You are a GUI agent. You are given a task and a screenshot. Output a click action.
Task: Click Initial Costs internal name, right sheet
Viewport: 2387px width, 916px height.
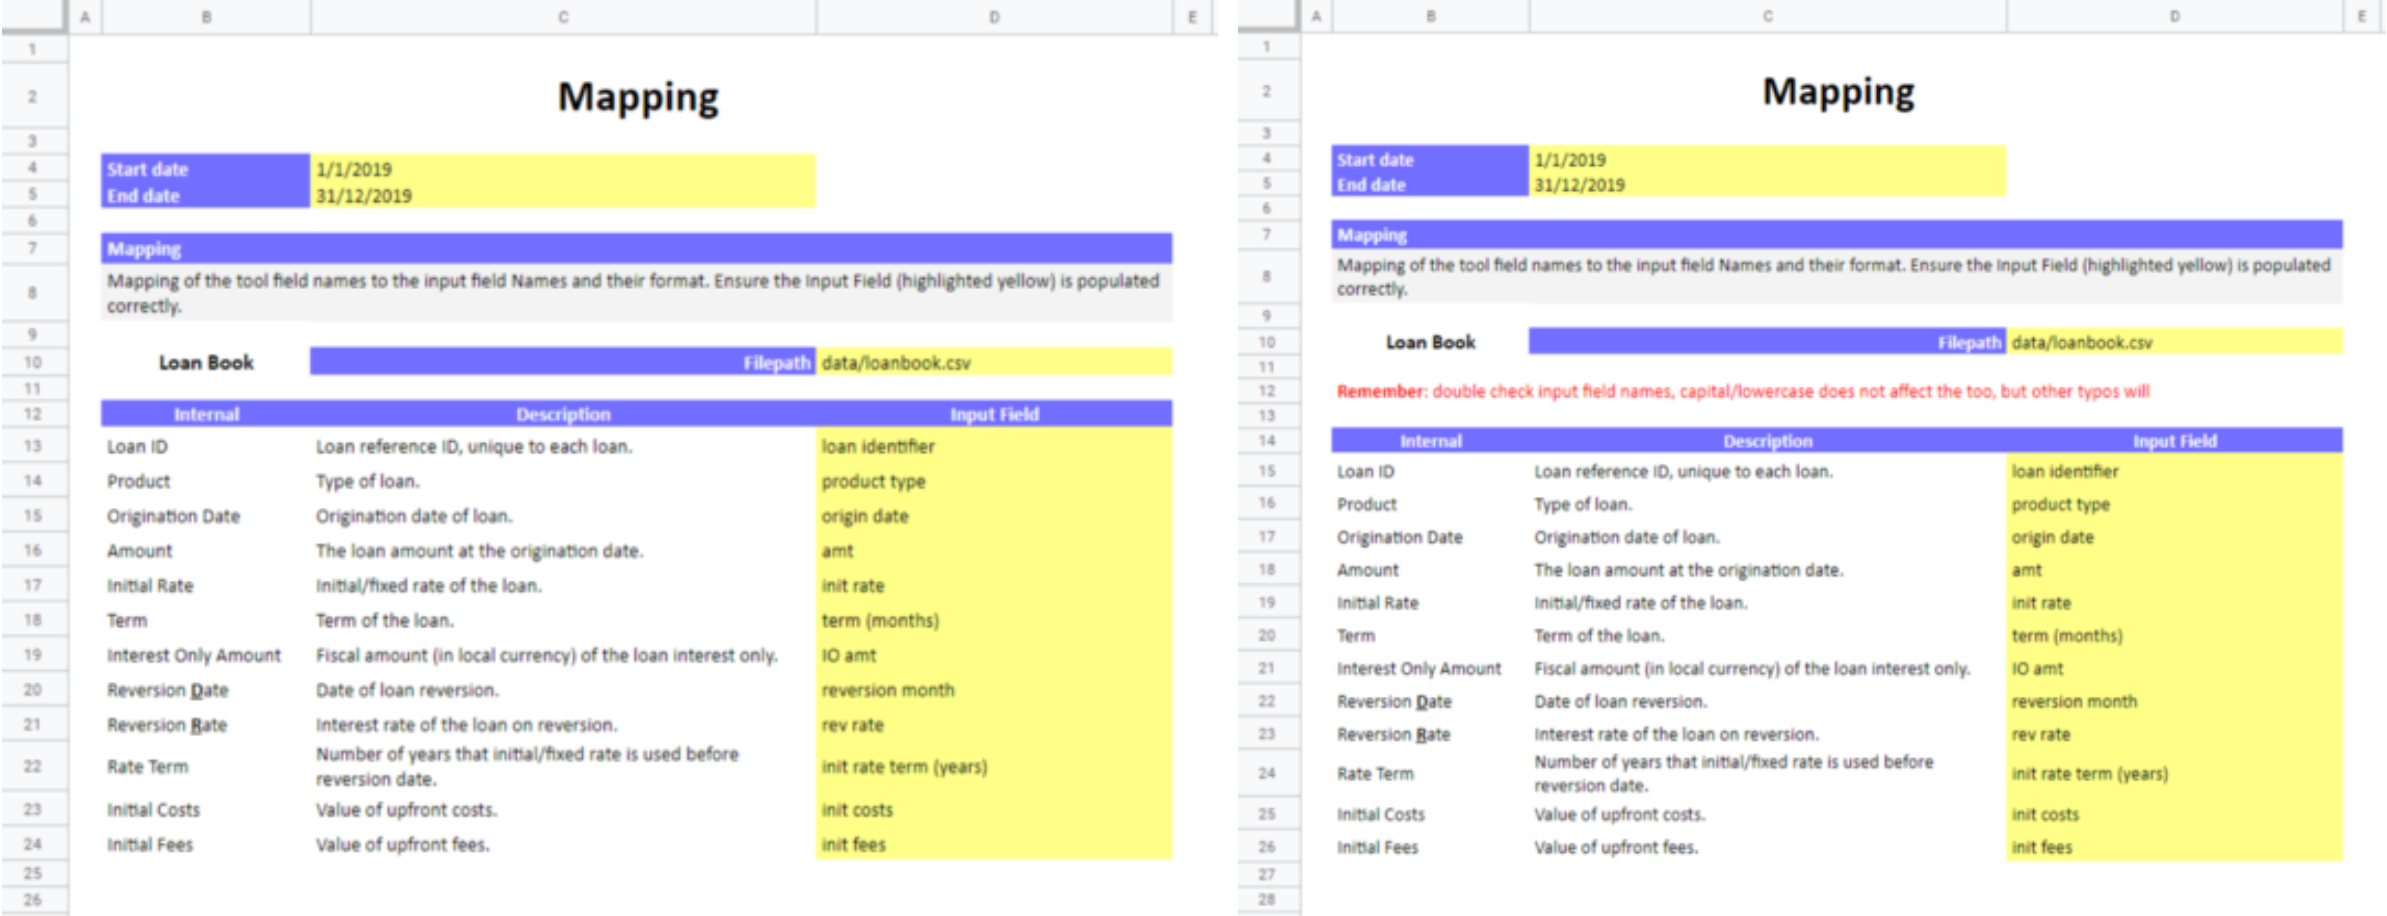tap(1380, 814)
